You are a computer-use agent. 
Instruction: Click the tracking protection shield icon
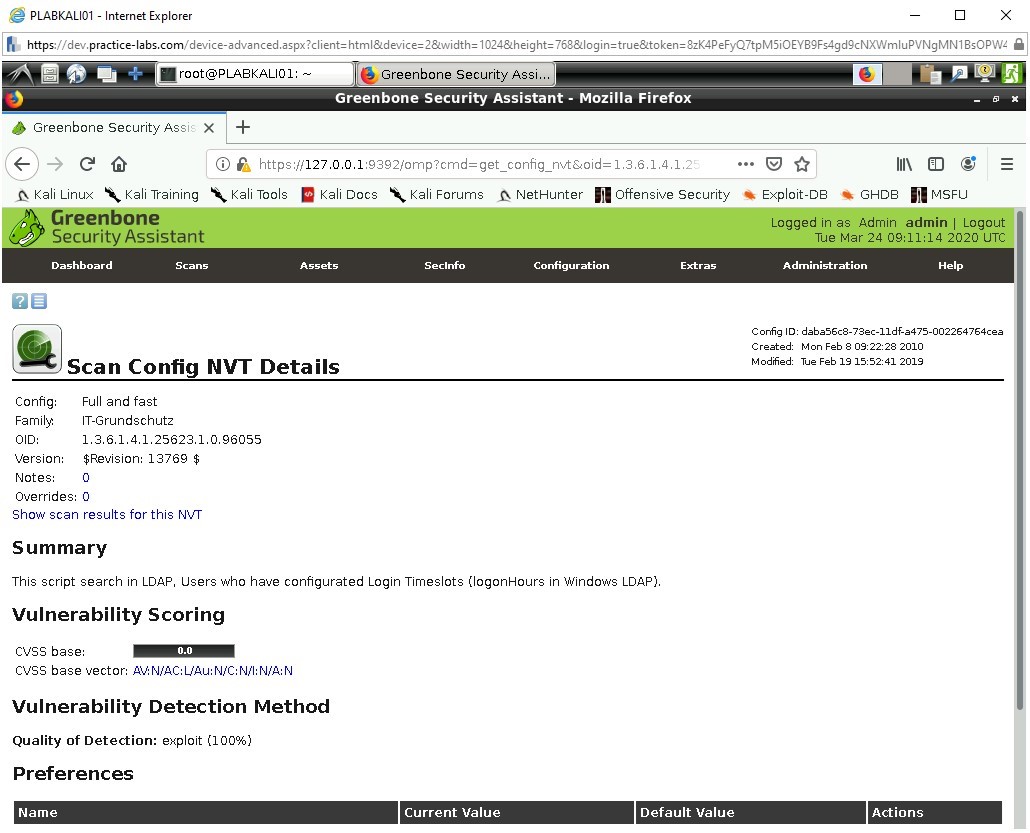(773, 163)
